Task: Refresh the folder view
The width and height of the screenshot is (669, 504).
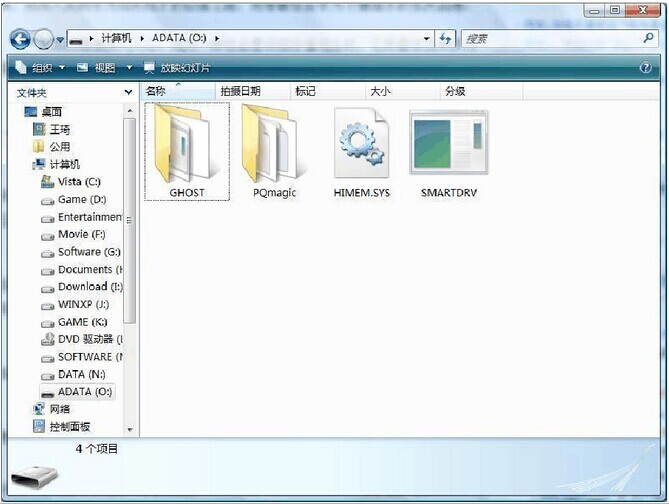Action: (x=445, y=39)
